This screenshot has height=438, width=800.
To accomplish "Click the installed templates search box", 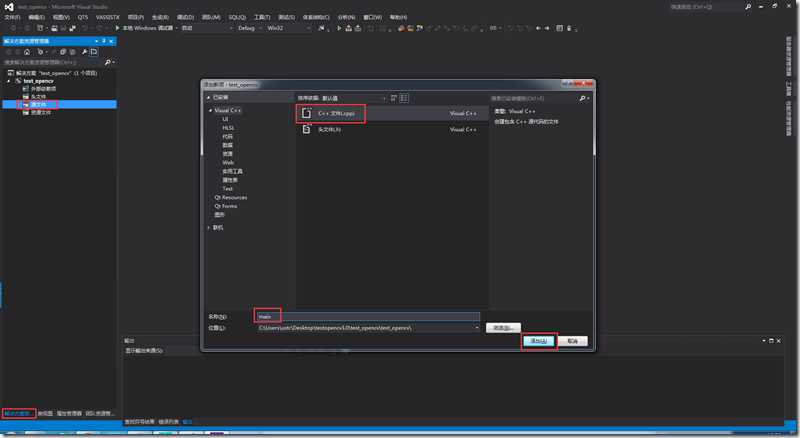I will tap(534, 98).
